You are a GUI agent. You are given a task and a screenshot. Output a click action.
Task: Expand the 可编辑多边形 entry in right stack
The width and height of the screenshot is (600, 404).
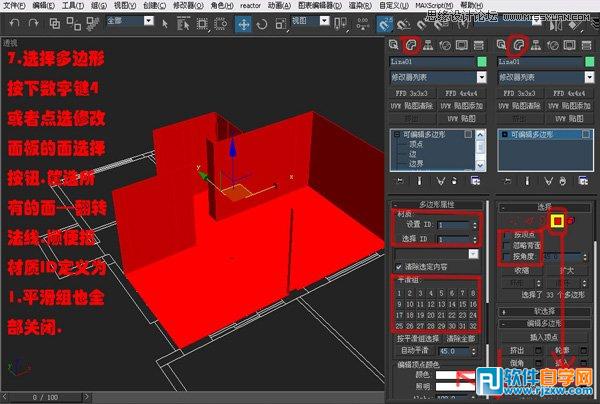504,135
